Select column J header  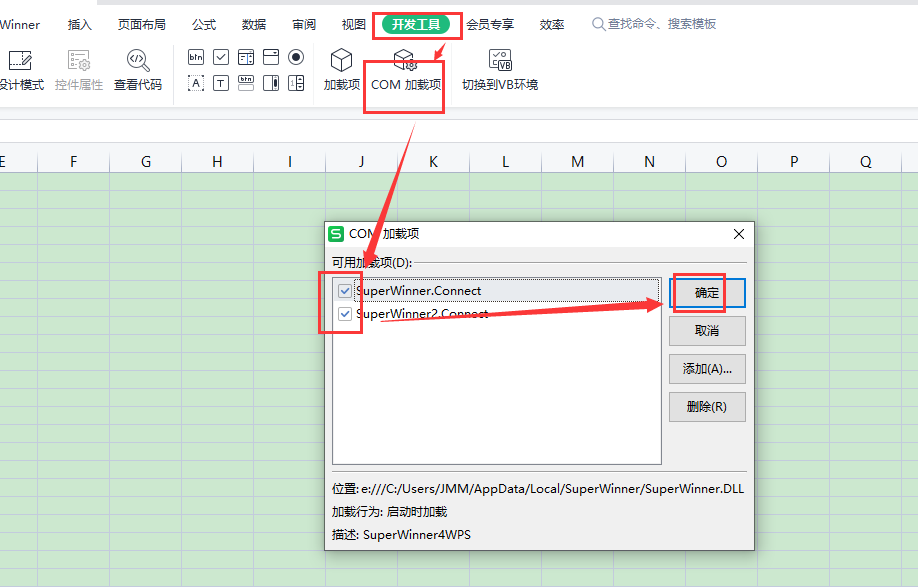[x=361, y=162]
